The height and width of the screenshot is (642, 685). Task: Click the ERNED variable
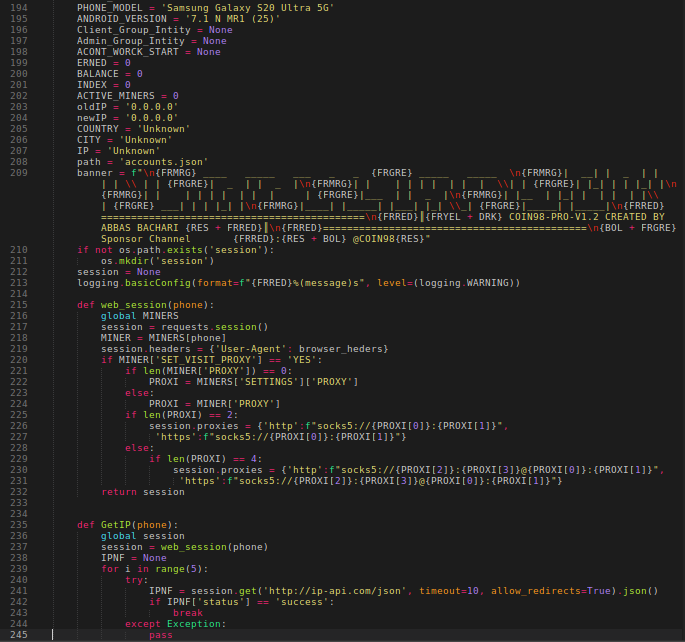92,63
